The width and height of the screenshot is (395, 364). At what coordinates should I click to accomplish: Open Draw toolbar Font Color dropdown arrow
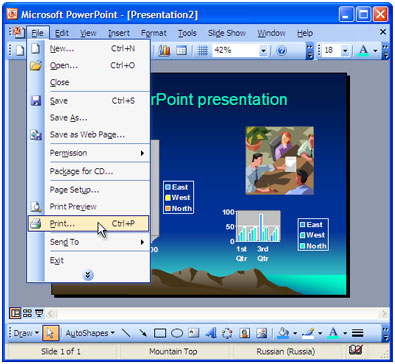[x=345, y=333]
